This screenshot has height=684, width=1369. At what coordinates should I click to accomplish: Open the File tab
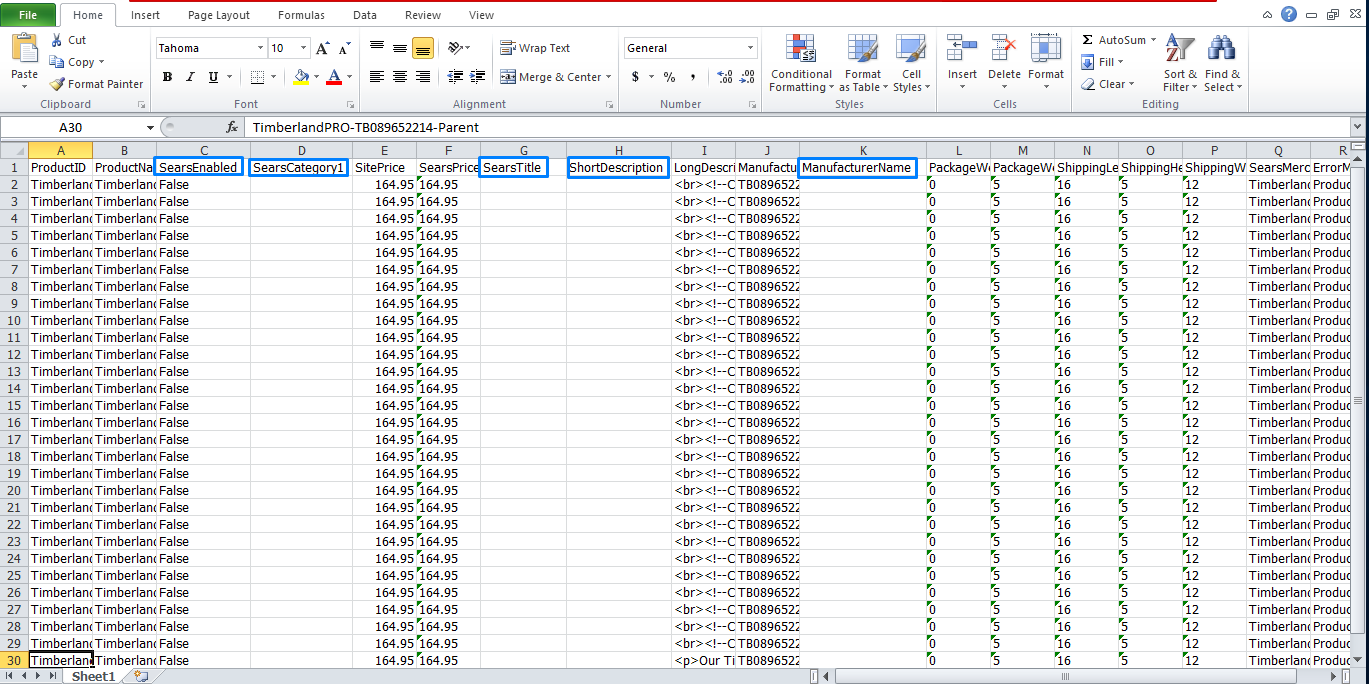[x=29, y=15]
